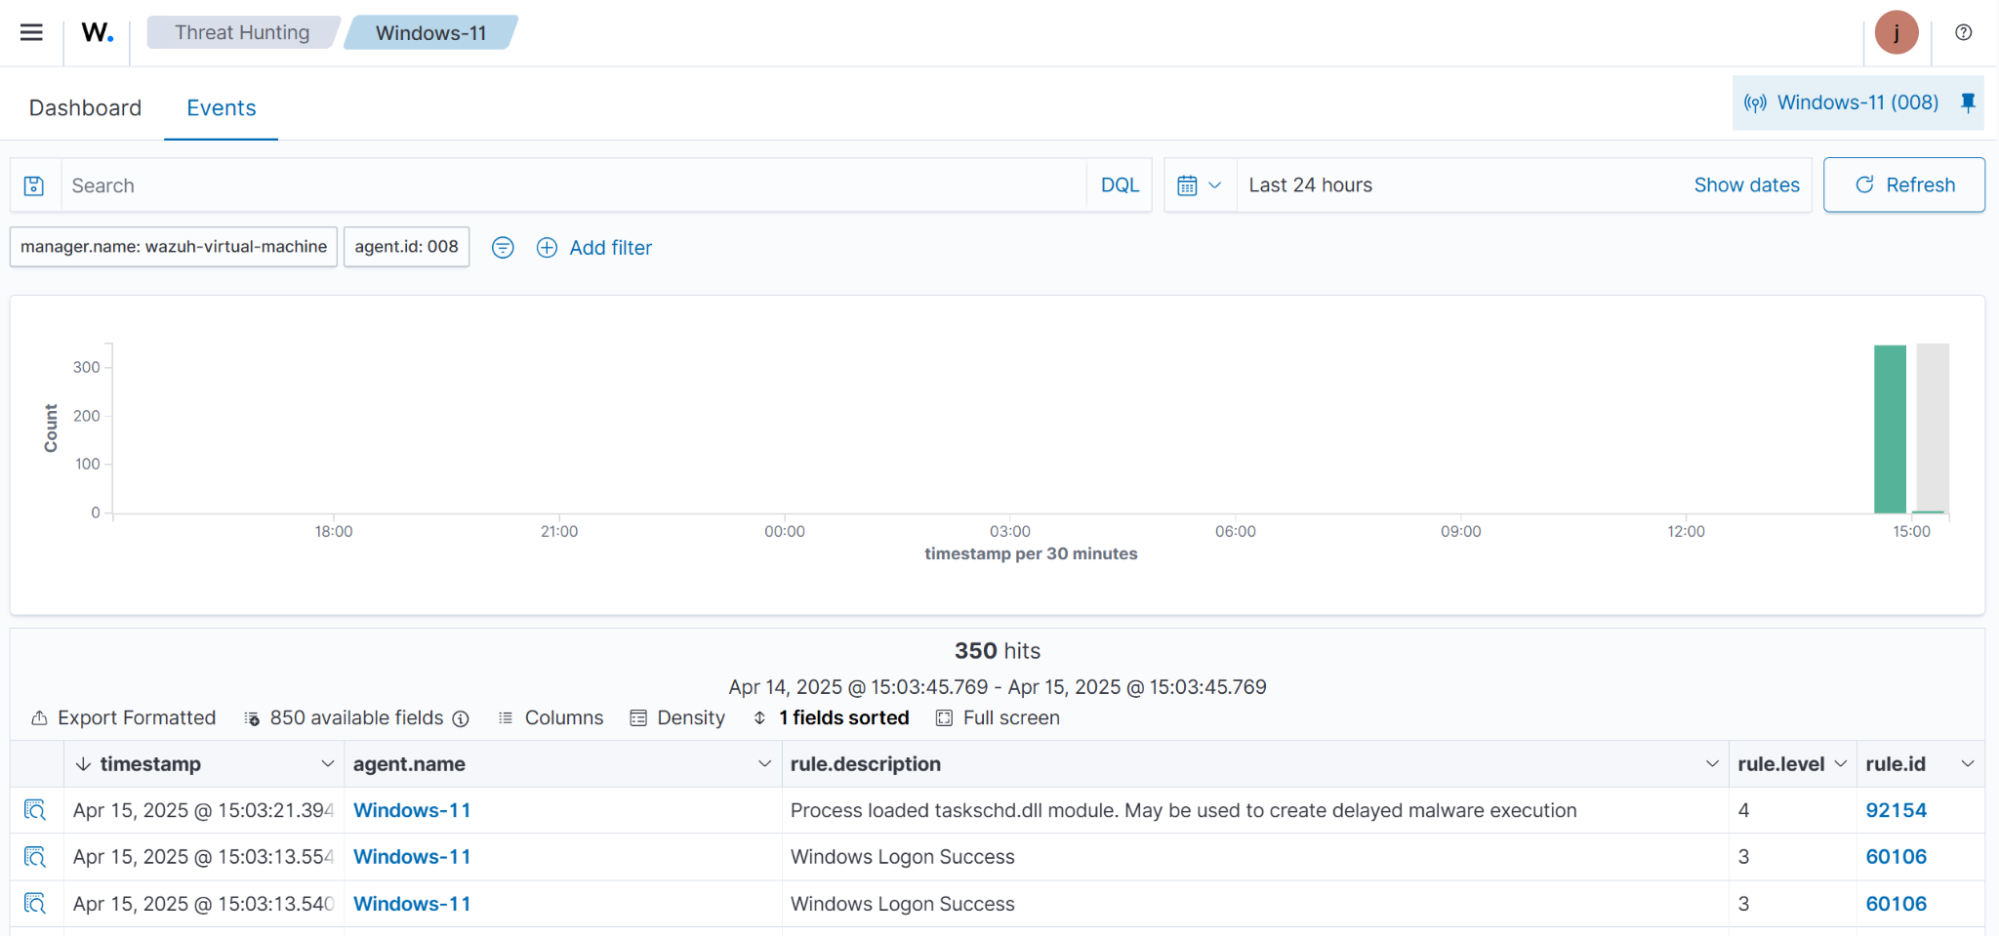Image resolution: width=1999 pixels, height=937 pixels.
Task: Open the calendar quick date menu
Action: tap(1199, 185)
